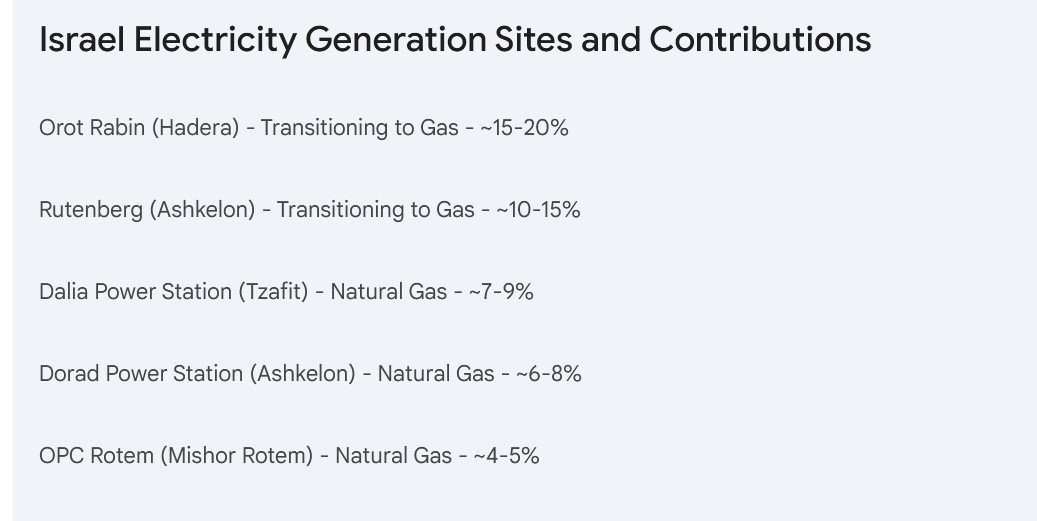Image resolution: width=1037 pixels, height=521 pixels.
Task: Click 'Natural Gas' in the OPC Rotem line
Action: [394, 456]
